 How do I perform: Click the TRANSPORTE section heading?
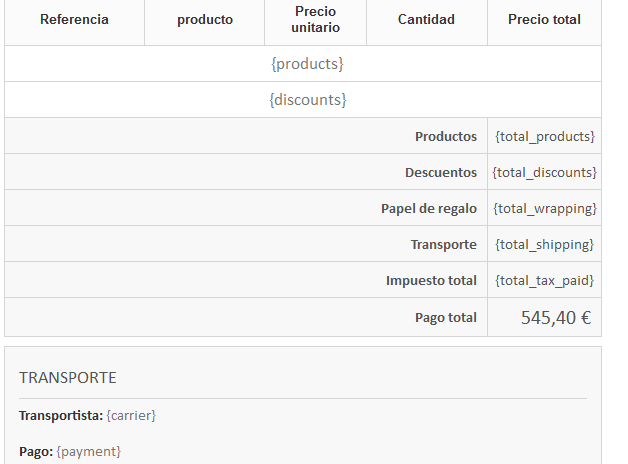point(68,378)
